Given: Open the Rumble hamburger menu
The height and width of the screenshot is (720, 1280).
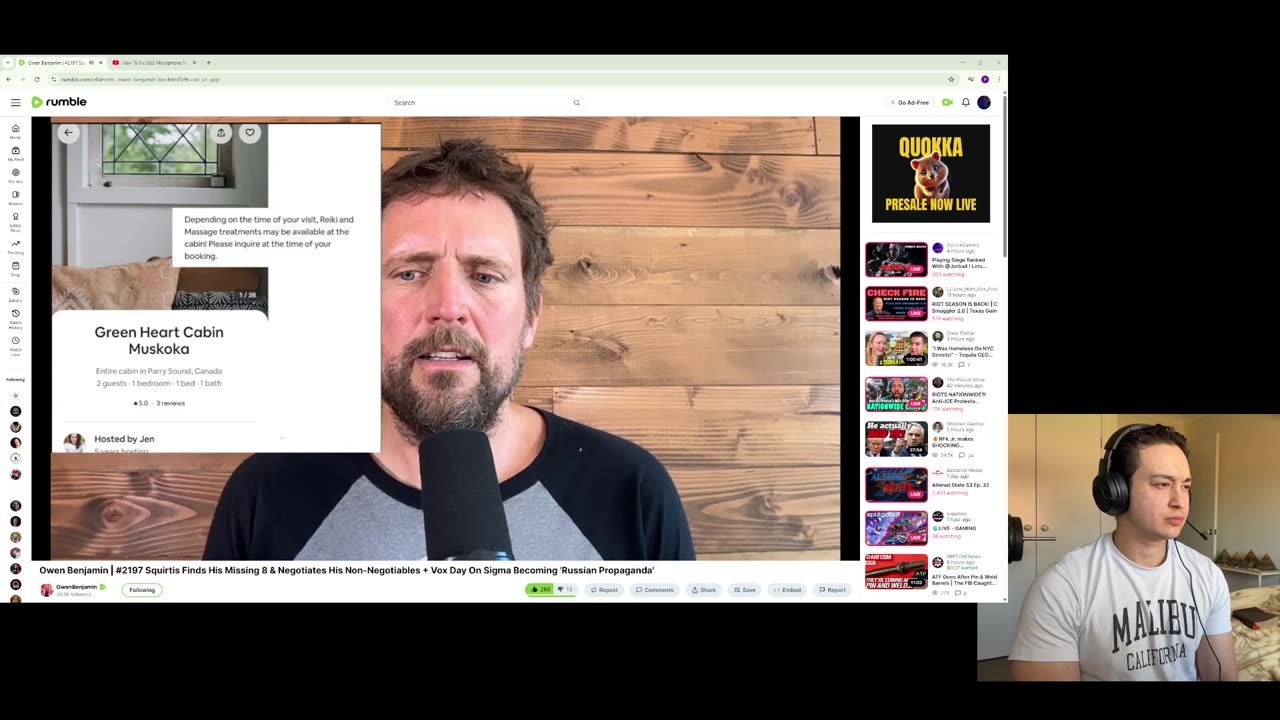Looking at the screenshot, I should click(x=15, y=102).
